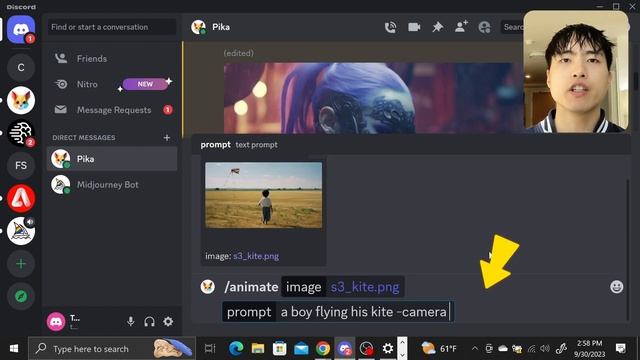The width and height of the screenshot is (640, 360).
Task: Open the black brain-logo server icon
Action: click(21, 133)
